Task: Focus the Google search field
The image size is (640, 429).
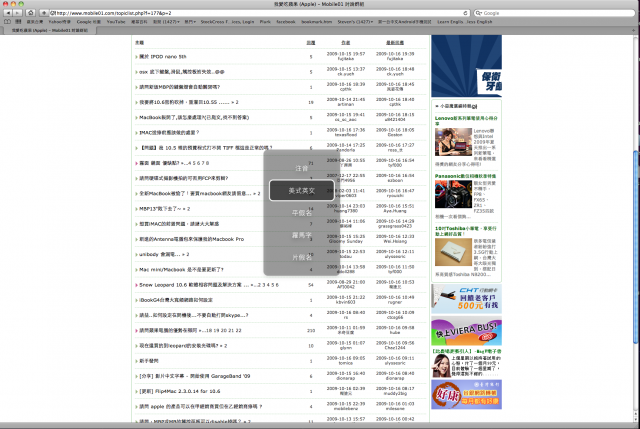Action: coord(554,13)
